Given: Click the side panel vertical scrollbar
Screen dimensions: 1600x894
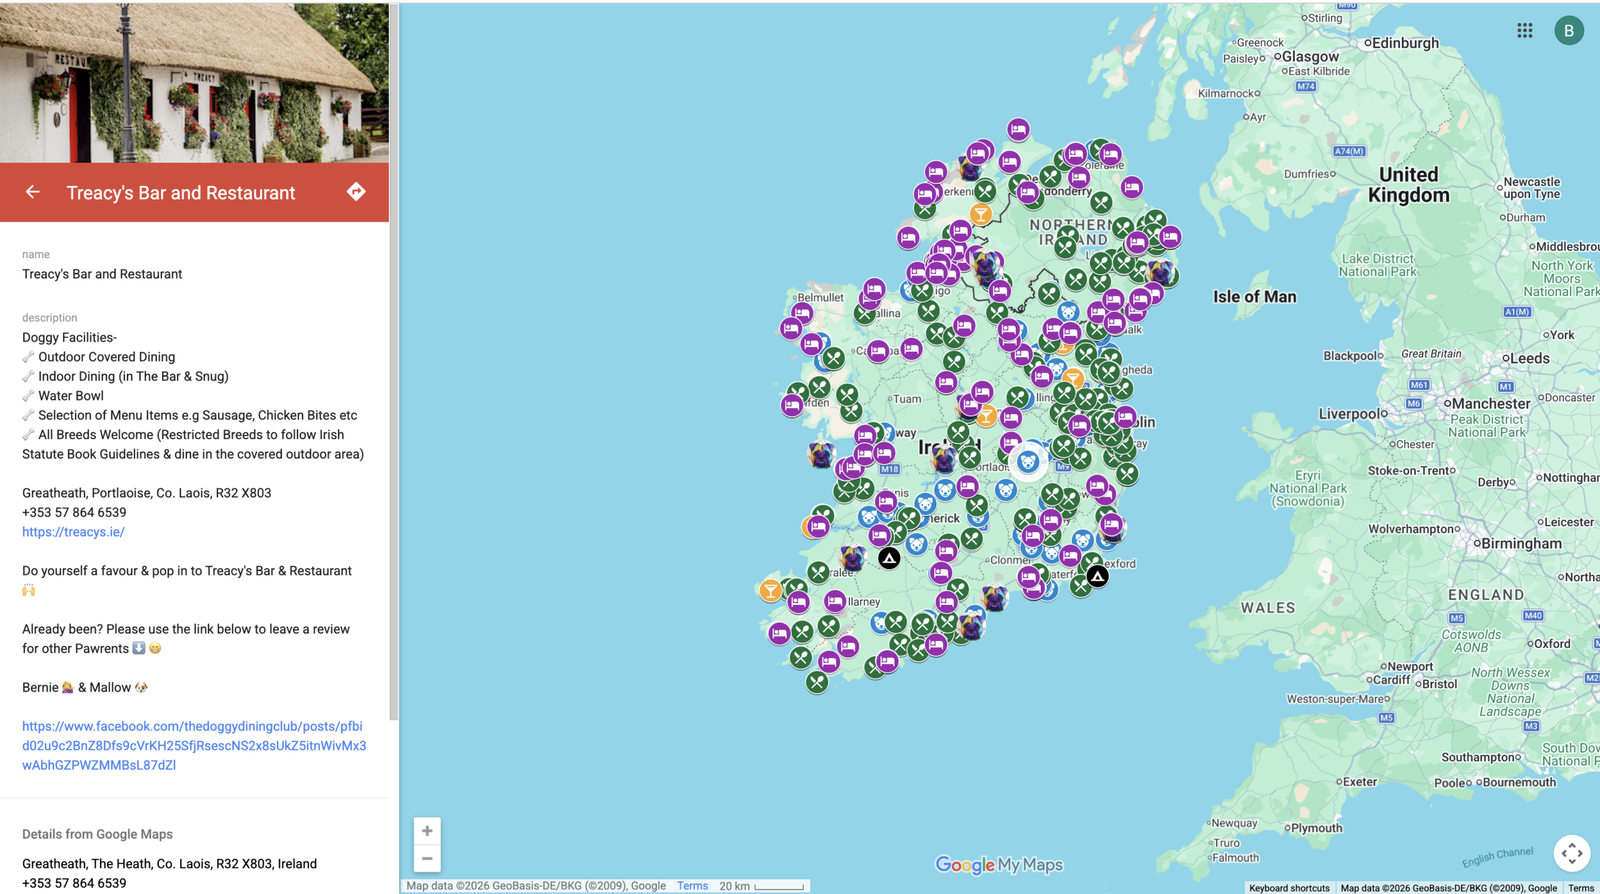Looking at the screenshot, I should (x=394, y=360).
